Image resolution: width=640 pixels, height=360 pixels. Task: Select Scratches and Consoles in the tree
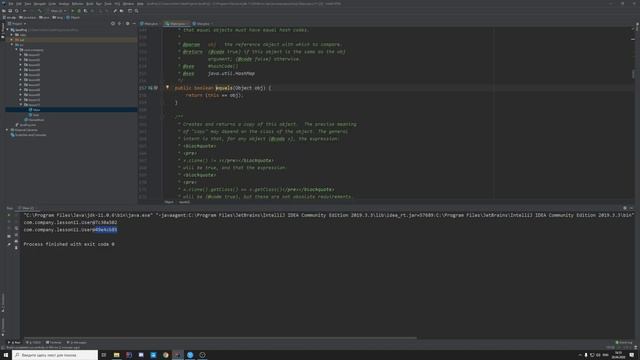click(x=28, y=135)
